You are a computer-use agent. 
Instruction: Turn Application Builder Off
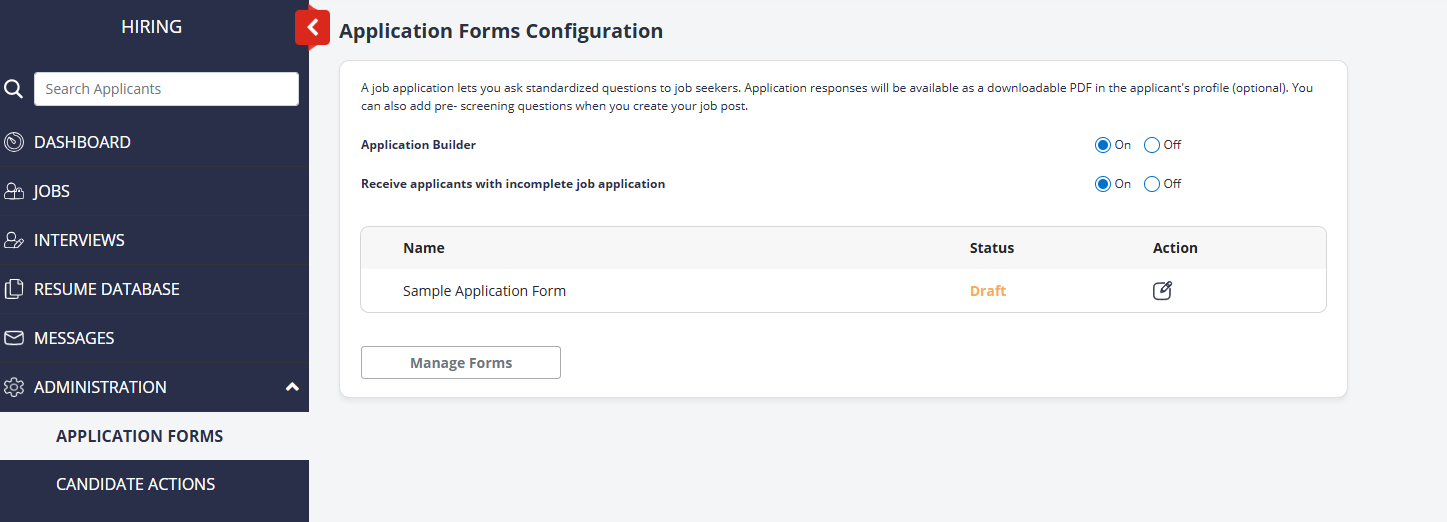click(x=1152, y=145)
